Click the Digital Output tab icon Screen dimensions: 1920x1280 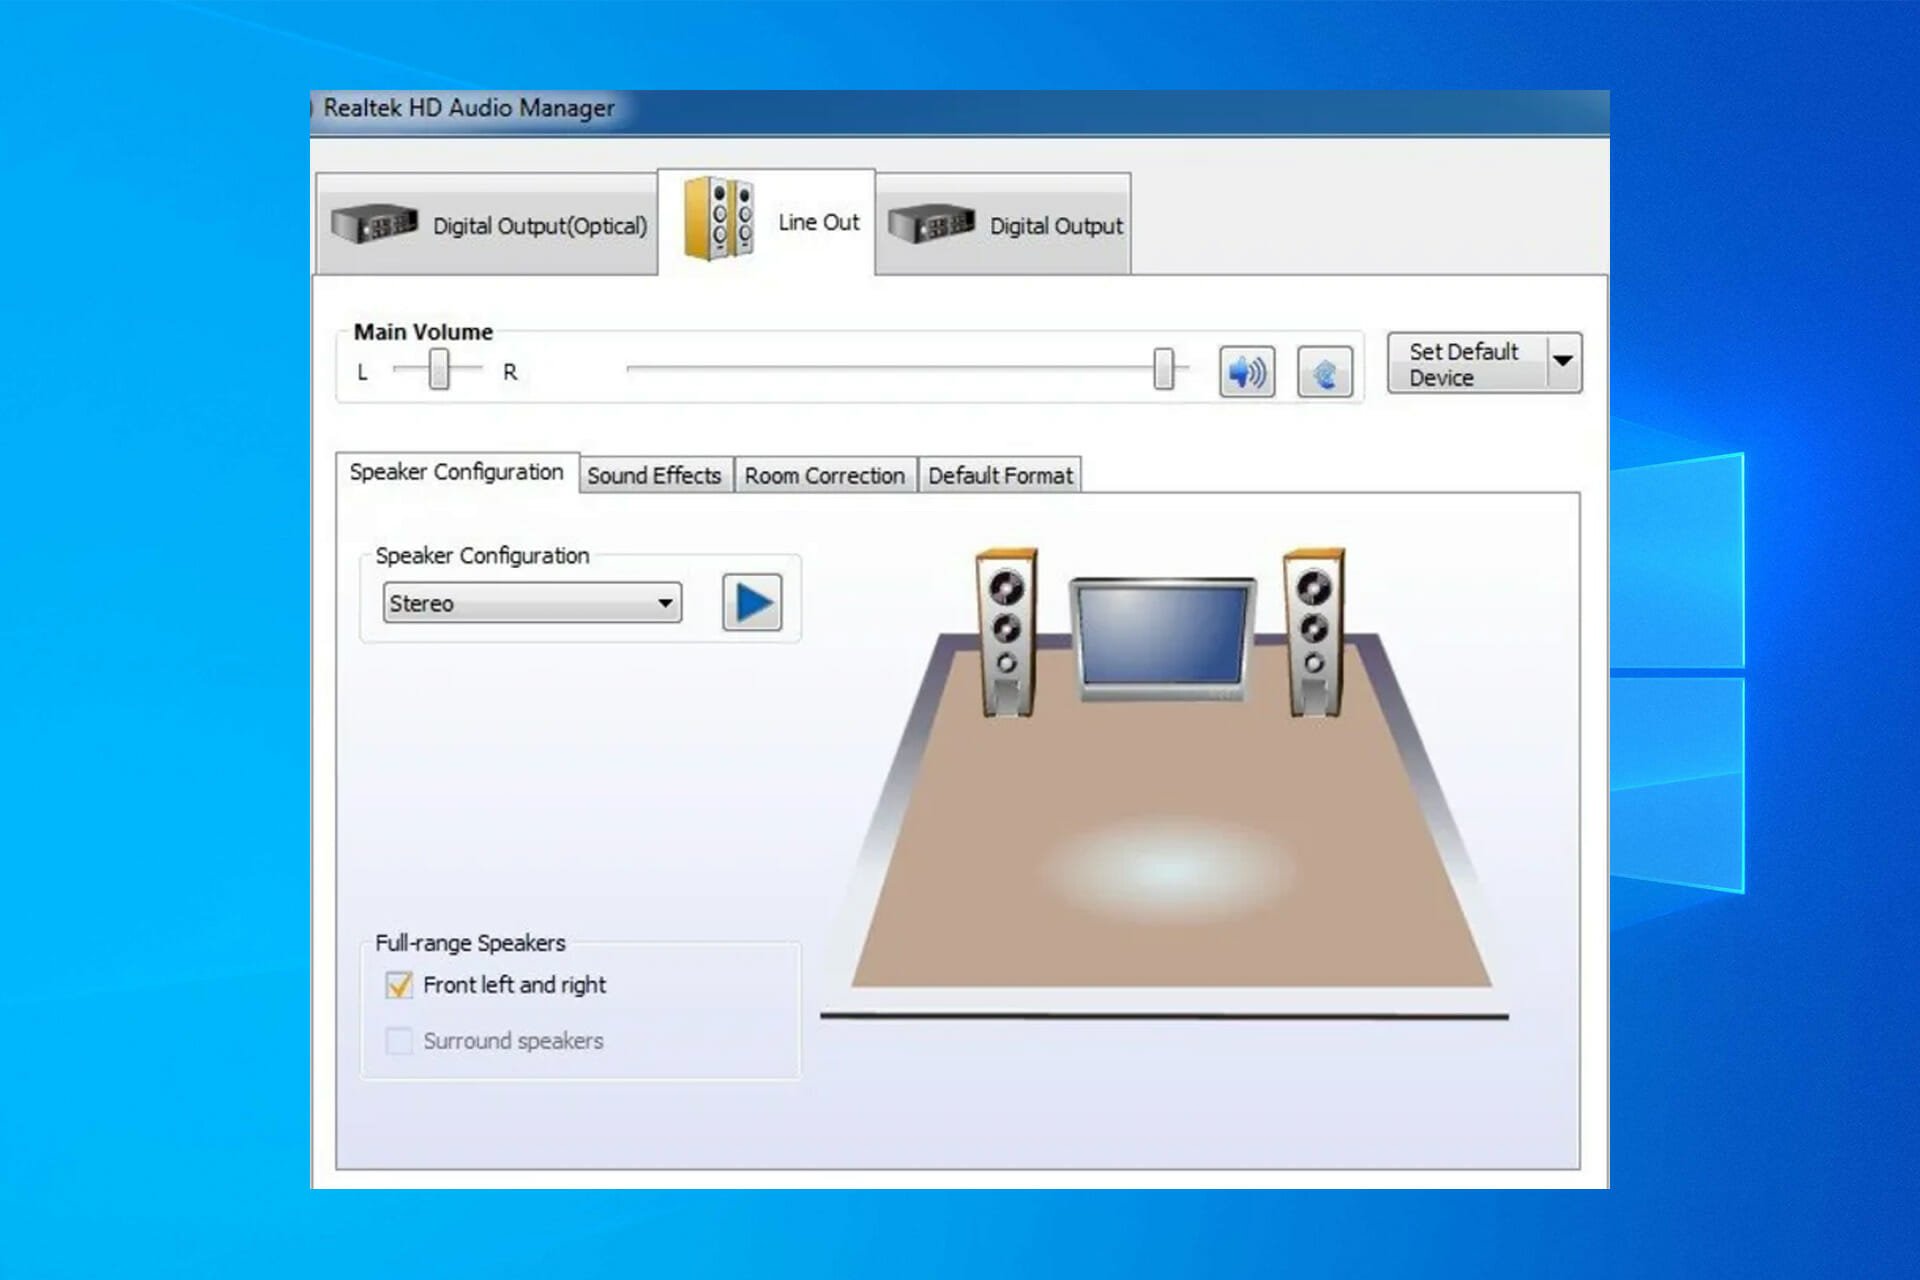click(929, 223)
